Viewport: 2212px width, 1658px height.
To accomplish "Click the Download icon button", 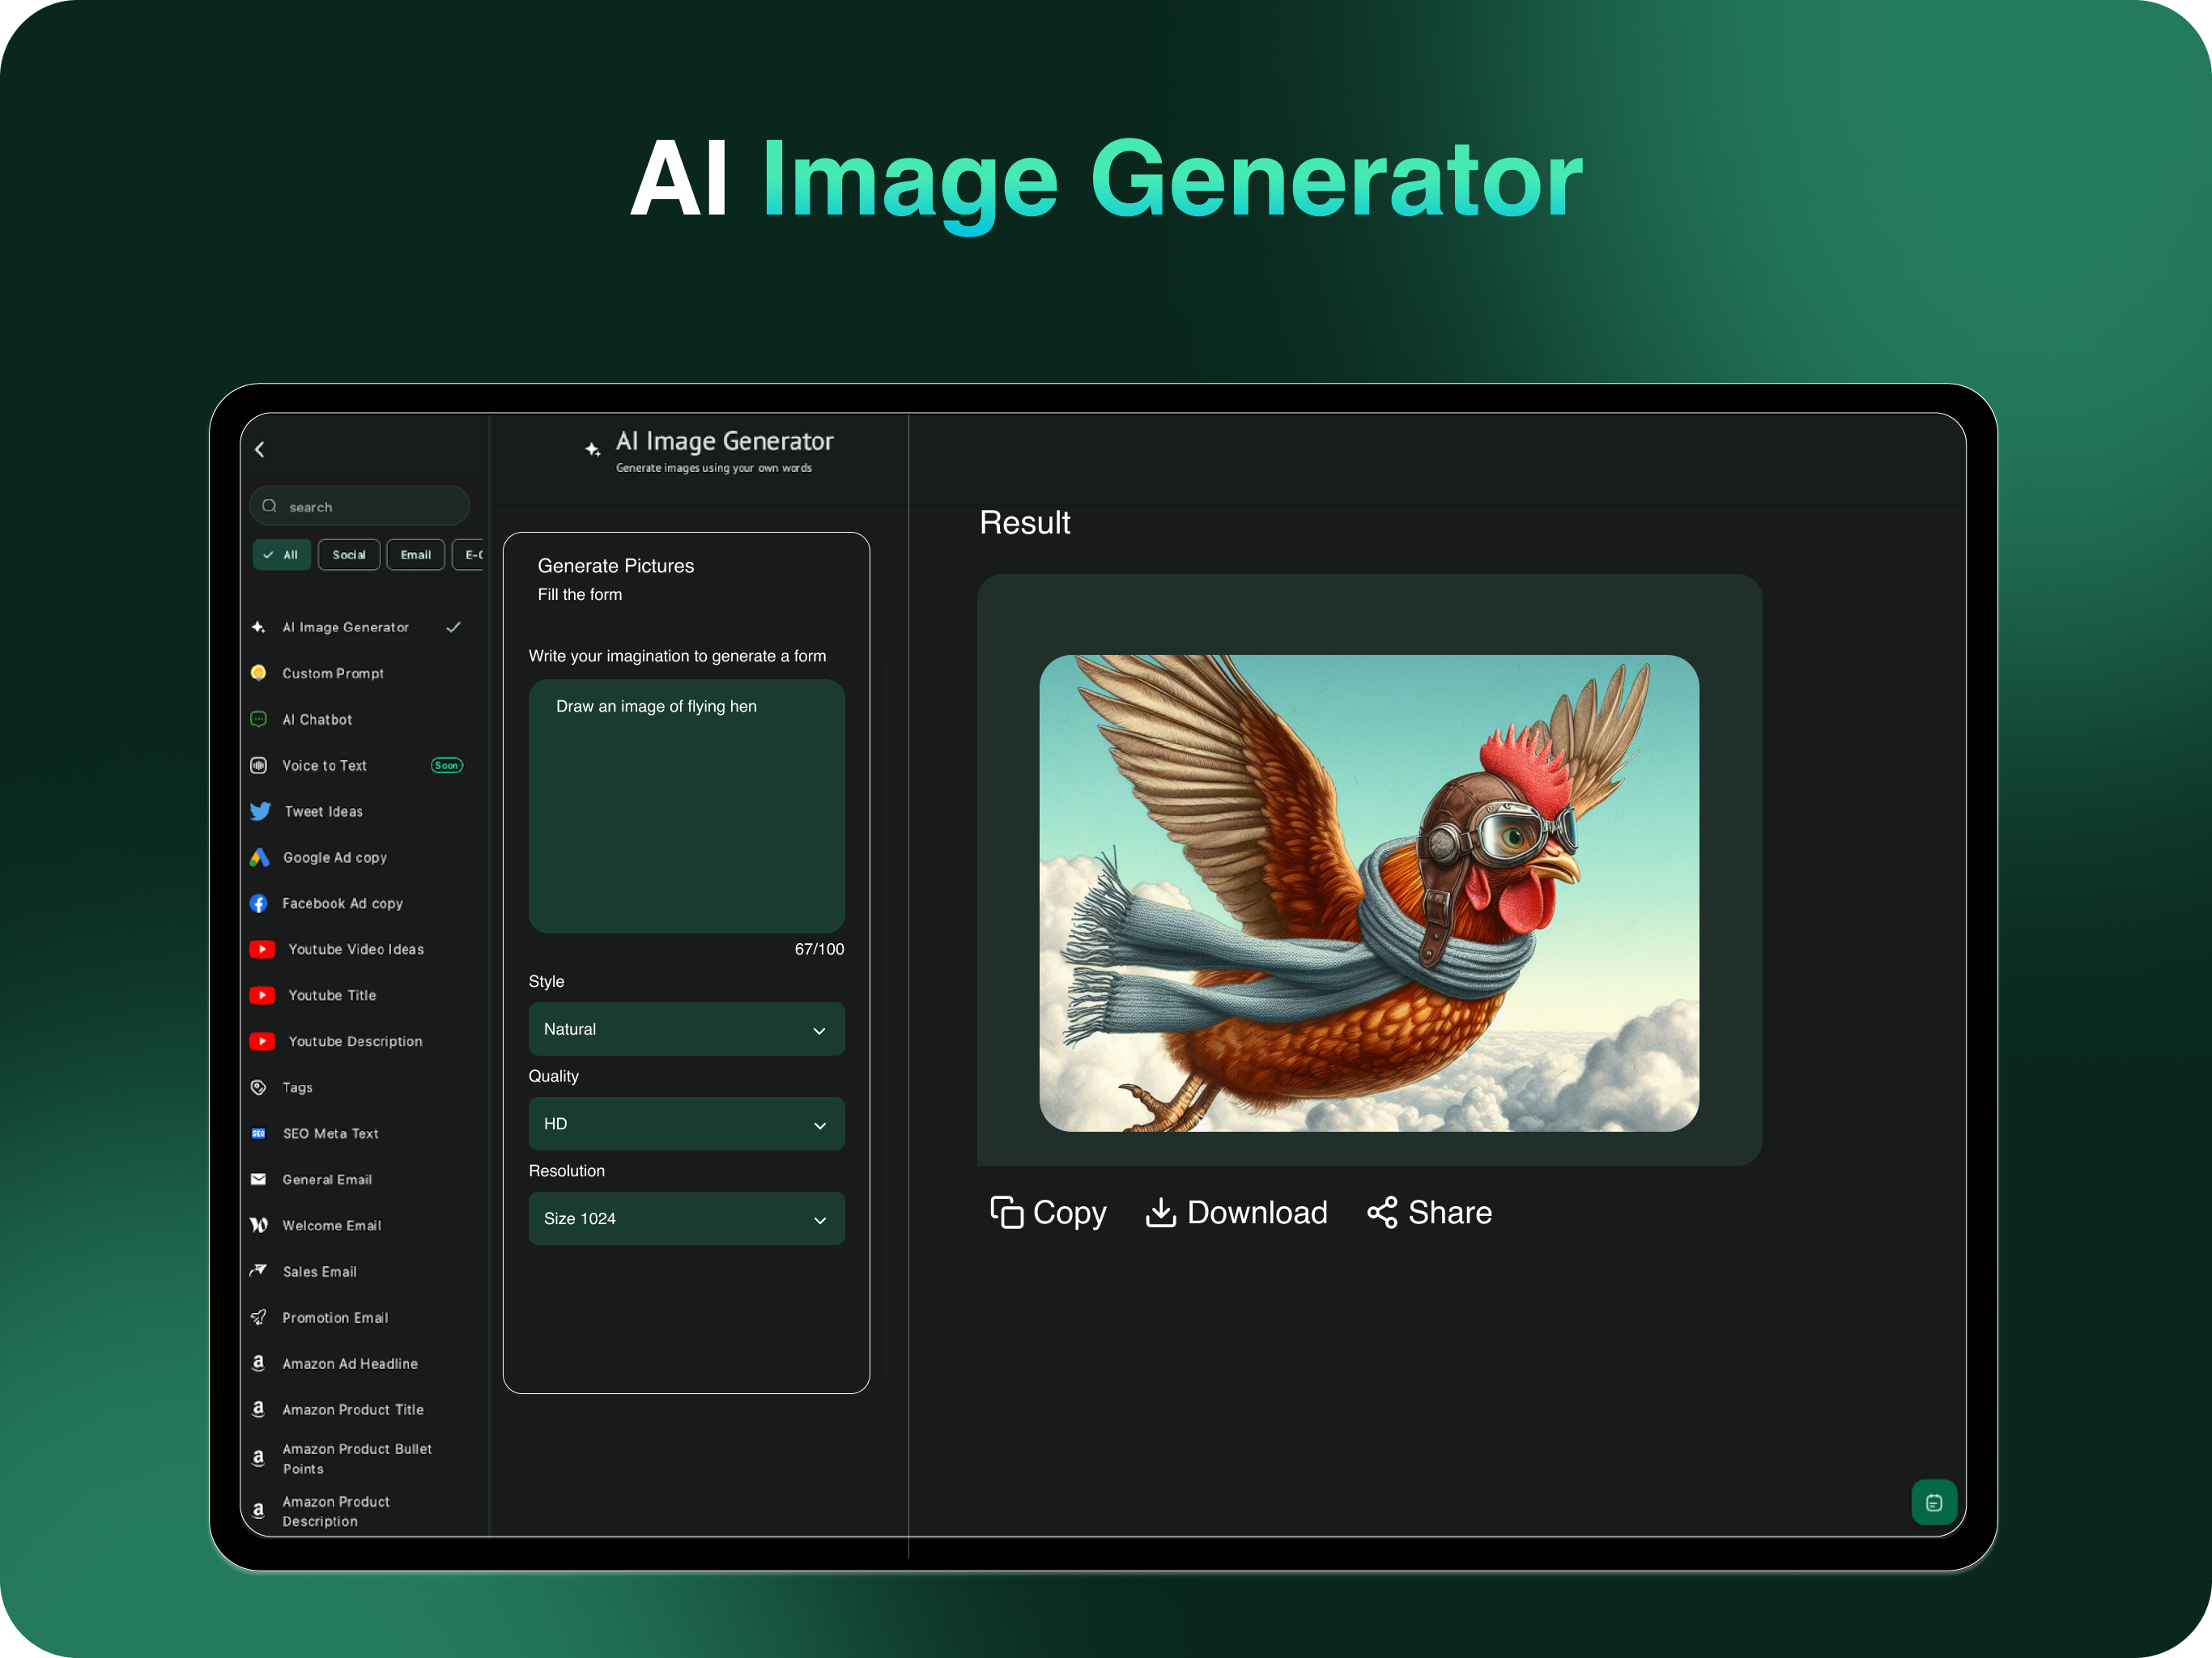I will 1160,1212.
